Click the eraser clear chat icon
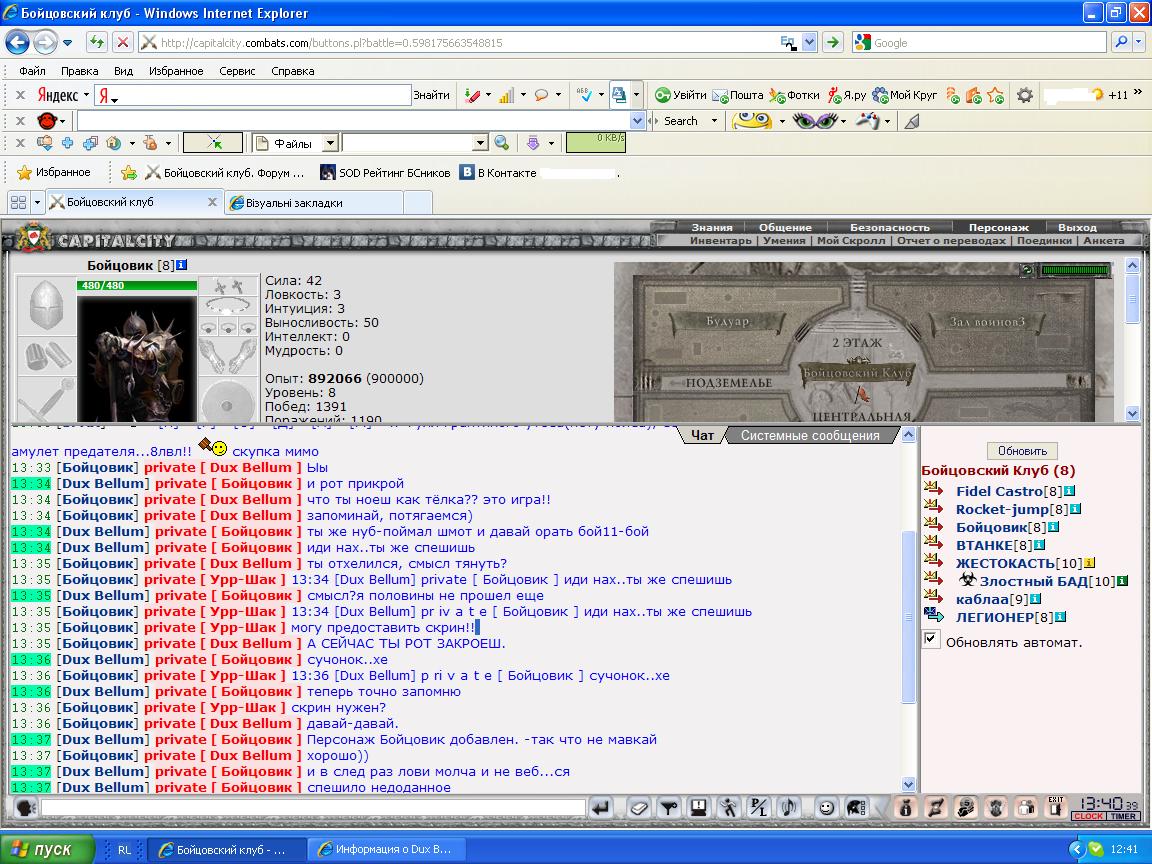Viewport: 1152px width, 864px height. (639, 808)
